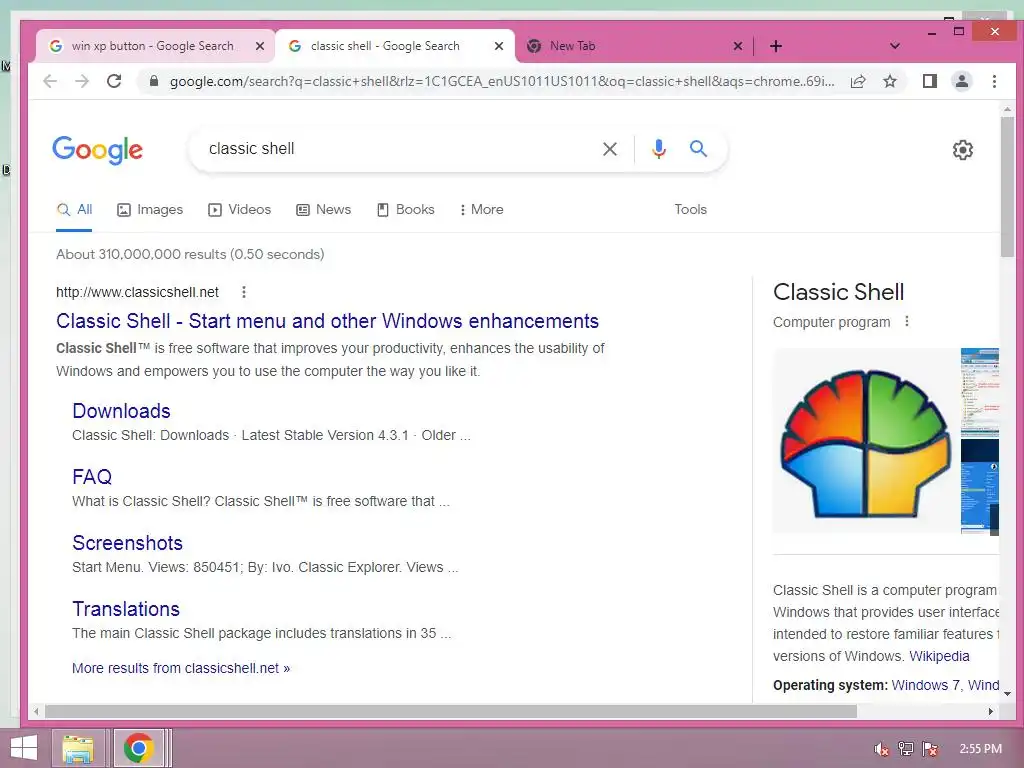Screen dimensions: 1024x768
Task: Click the scroll down arrow
Action: pyautogui.click(x=1007, y=694)
